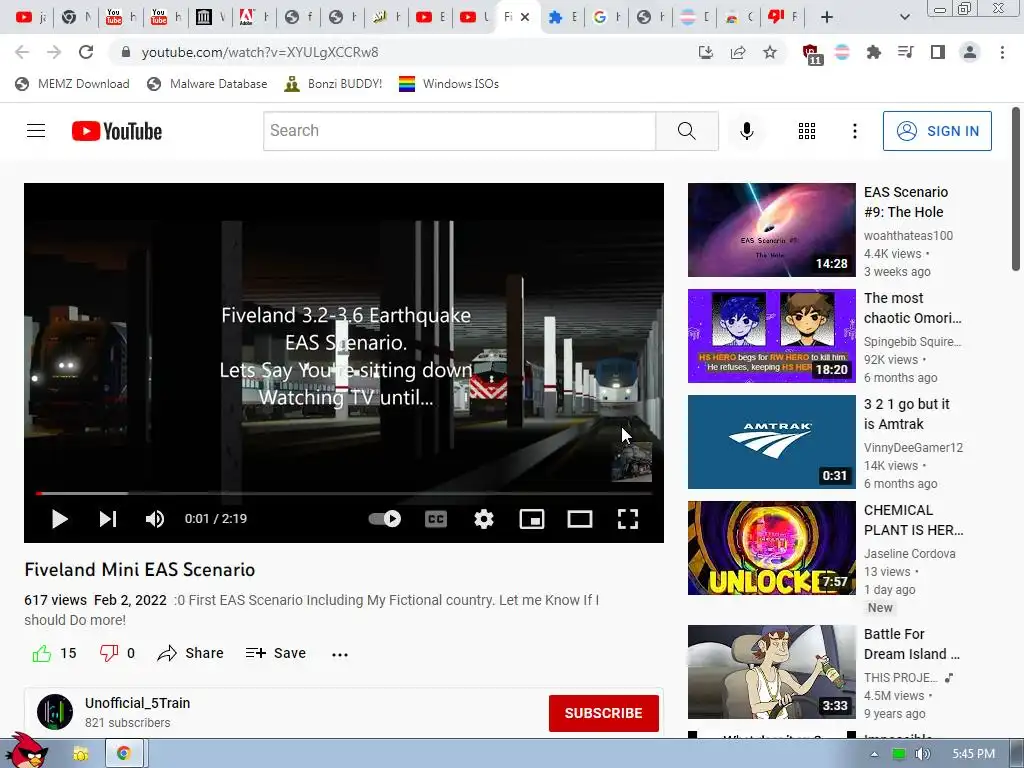Viewport: 1024px width, 768px height.
Task: Bookmark this tab with star icon
Action: 770,52
